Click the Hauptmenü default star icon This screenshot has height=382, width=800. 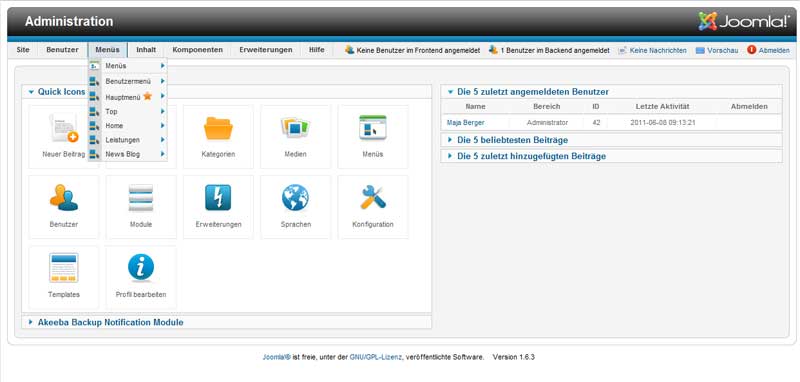[147, 96]
